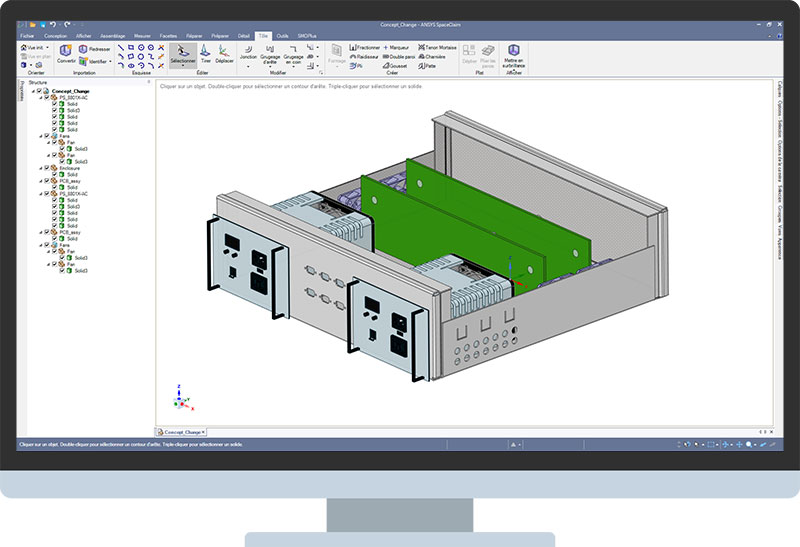Click Mettre en surbrillance icon
This screenshot has height=547, width=800.
pyautogui.click(x=513, y=52)
